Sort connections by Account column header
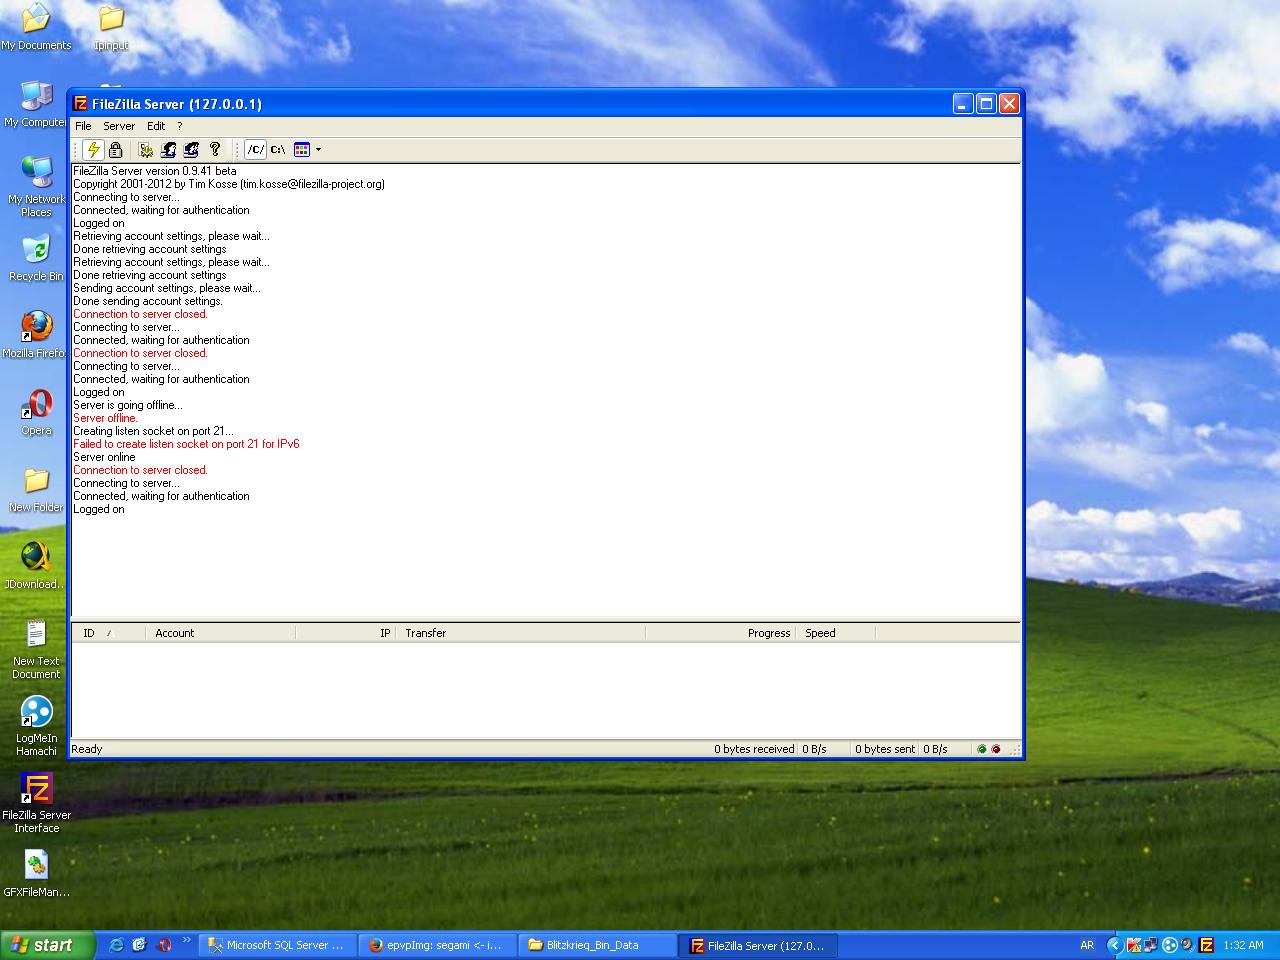The height and width of the screenshot is (960, 1280). (220, 633)
